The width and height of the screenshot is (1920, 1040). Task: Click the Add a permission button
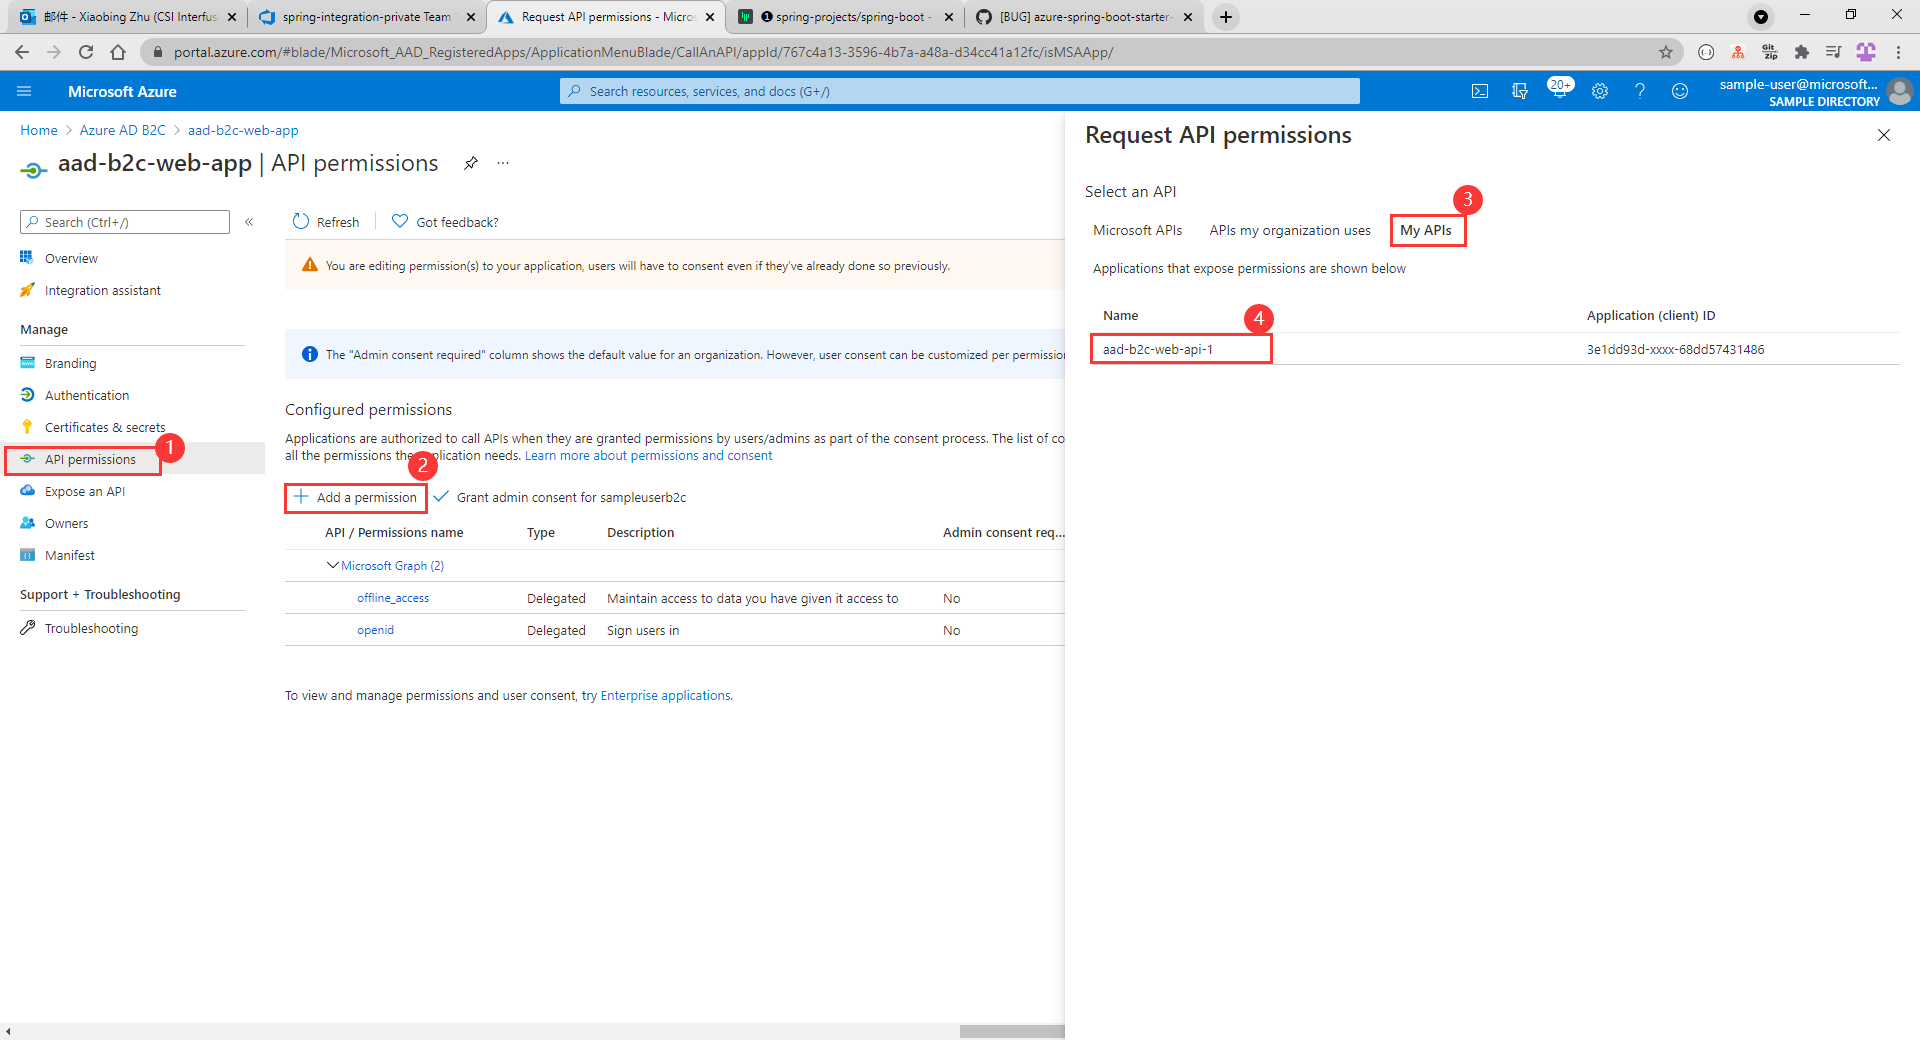356,497
